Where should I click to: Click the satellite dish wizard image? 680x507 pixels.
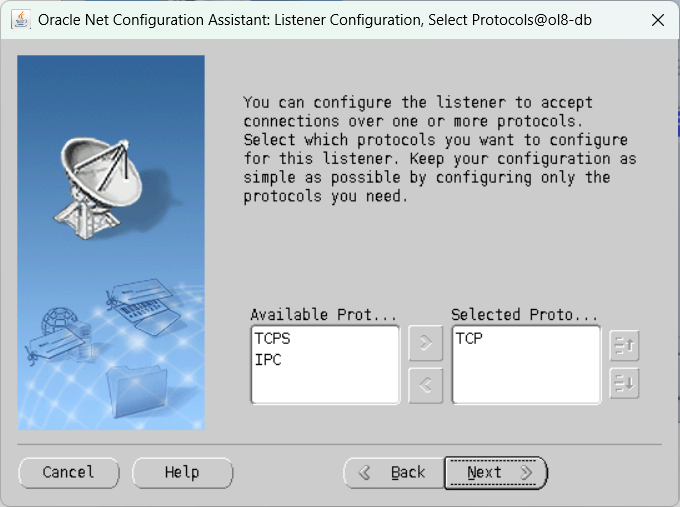pyautogui.click(x=111, y=242)
